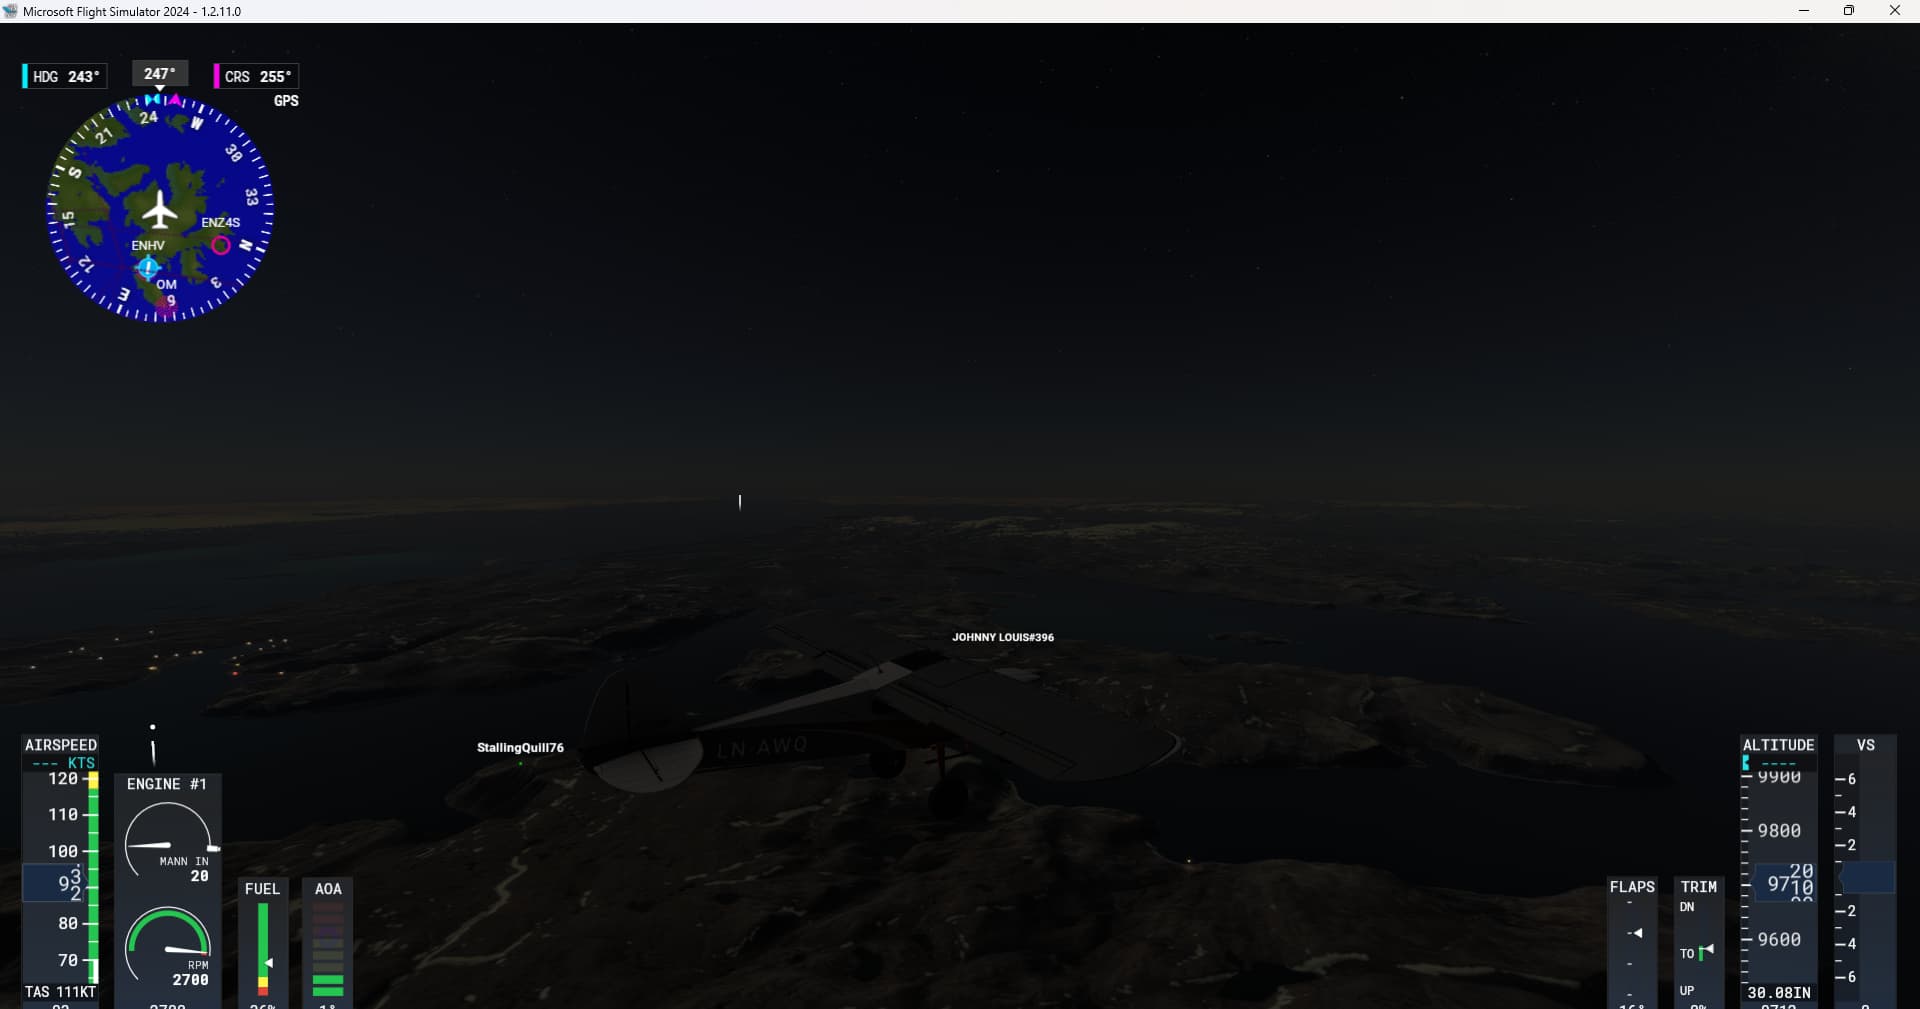Click the FUEL level bar
This screenshot has width=1920, height=1009.
pyautogui.click(x=263, y=948)
